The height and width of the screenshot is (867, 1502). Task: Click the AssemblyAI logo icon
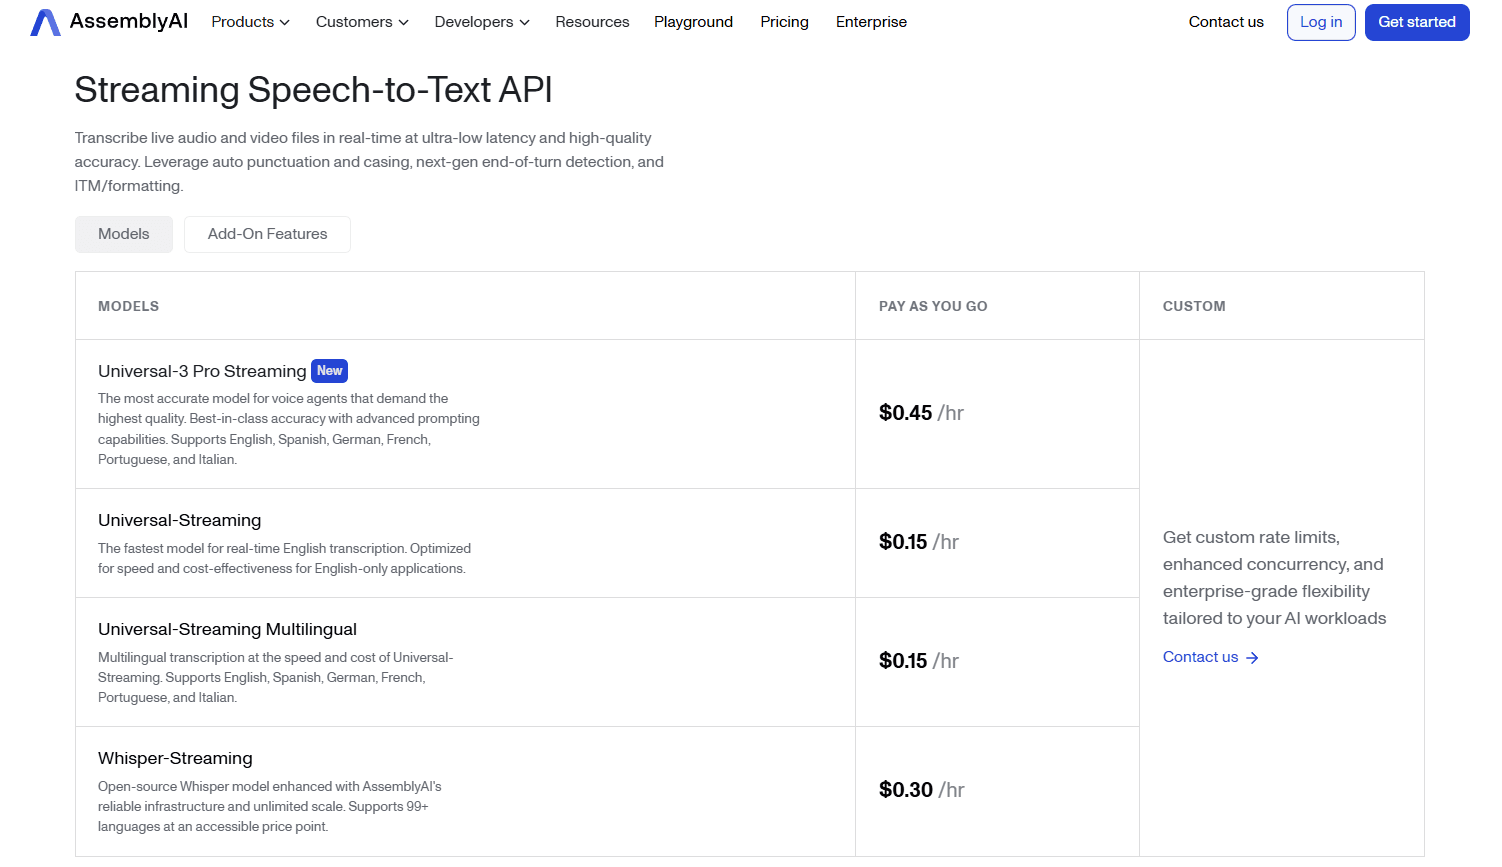tap(45, 22)
